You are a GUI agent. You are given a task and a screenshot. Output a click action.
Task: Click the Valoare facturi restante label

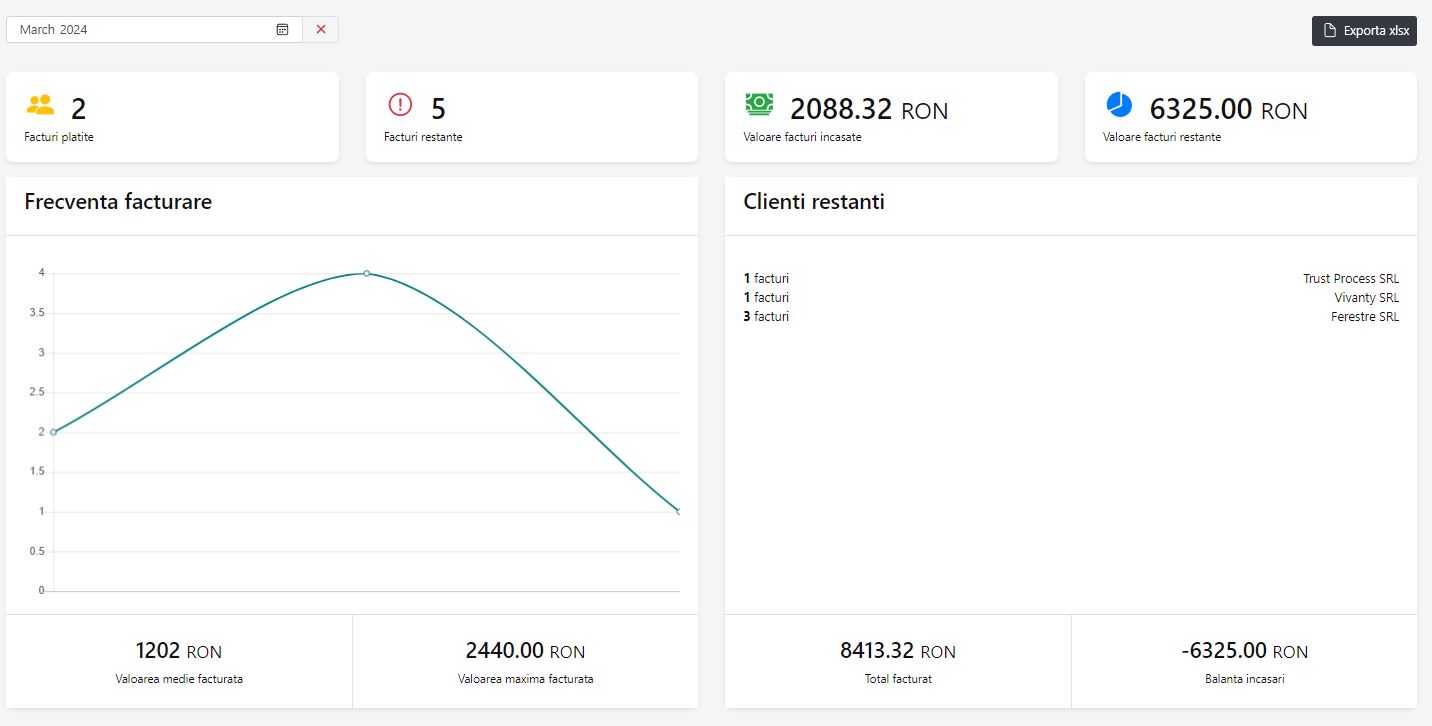point(1162,137)
